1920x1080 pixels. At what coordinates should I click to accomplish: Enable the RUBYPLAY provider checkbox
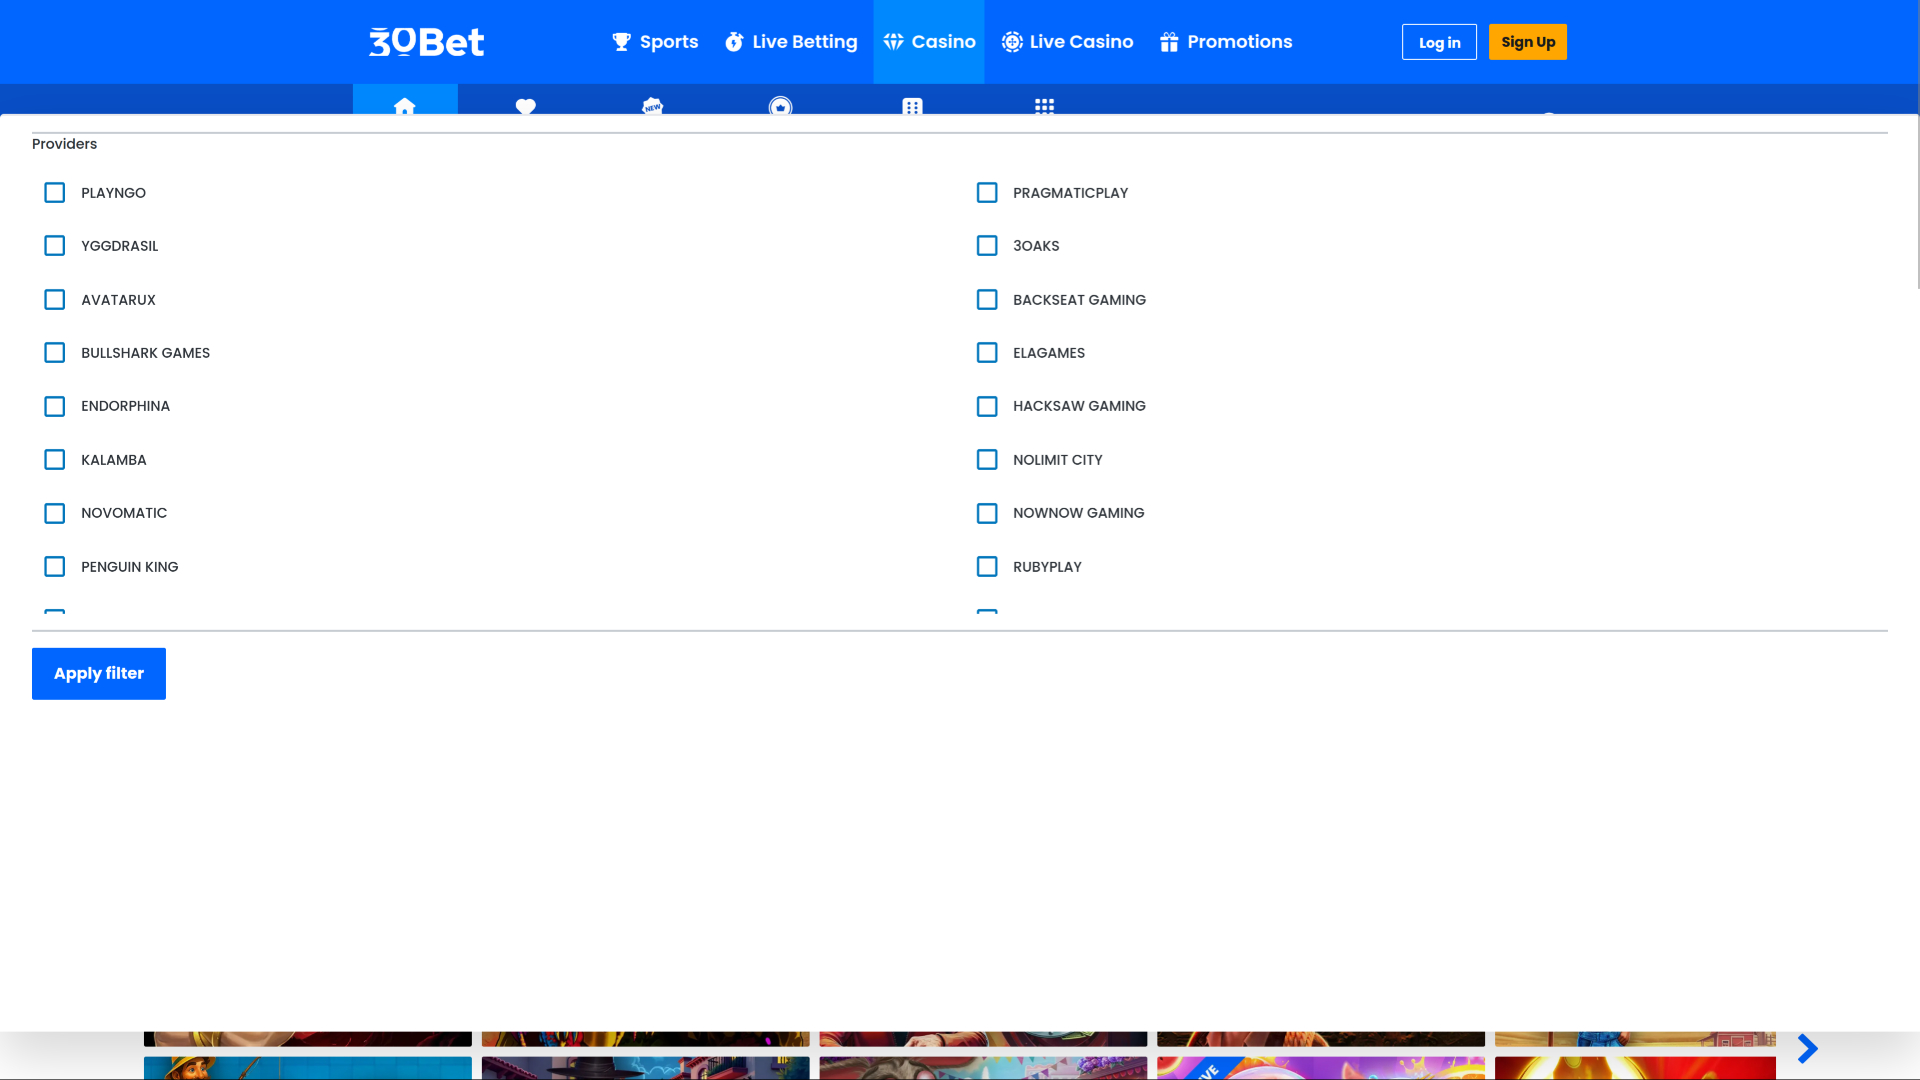click(987, 566)
